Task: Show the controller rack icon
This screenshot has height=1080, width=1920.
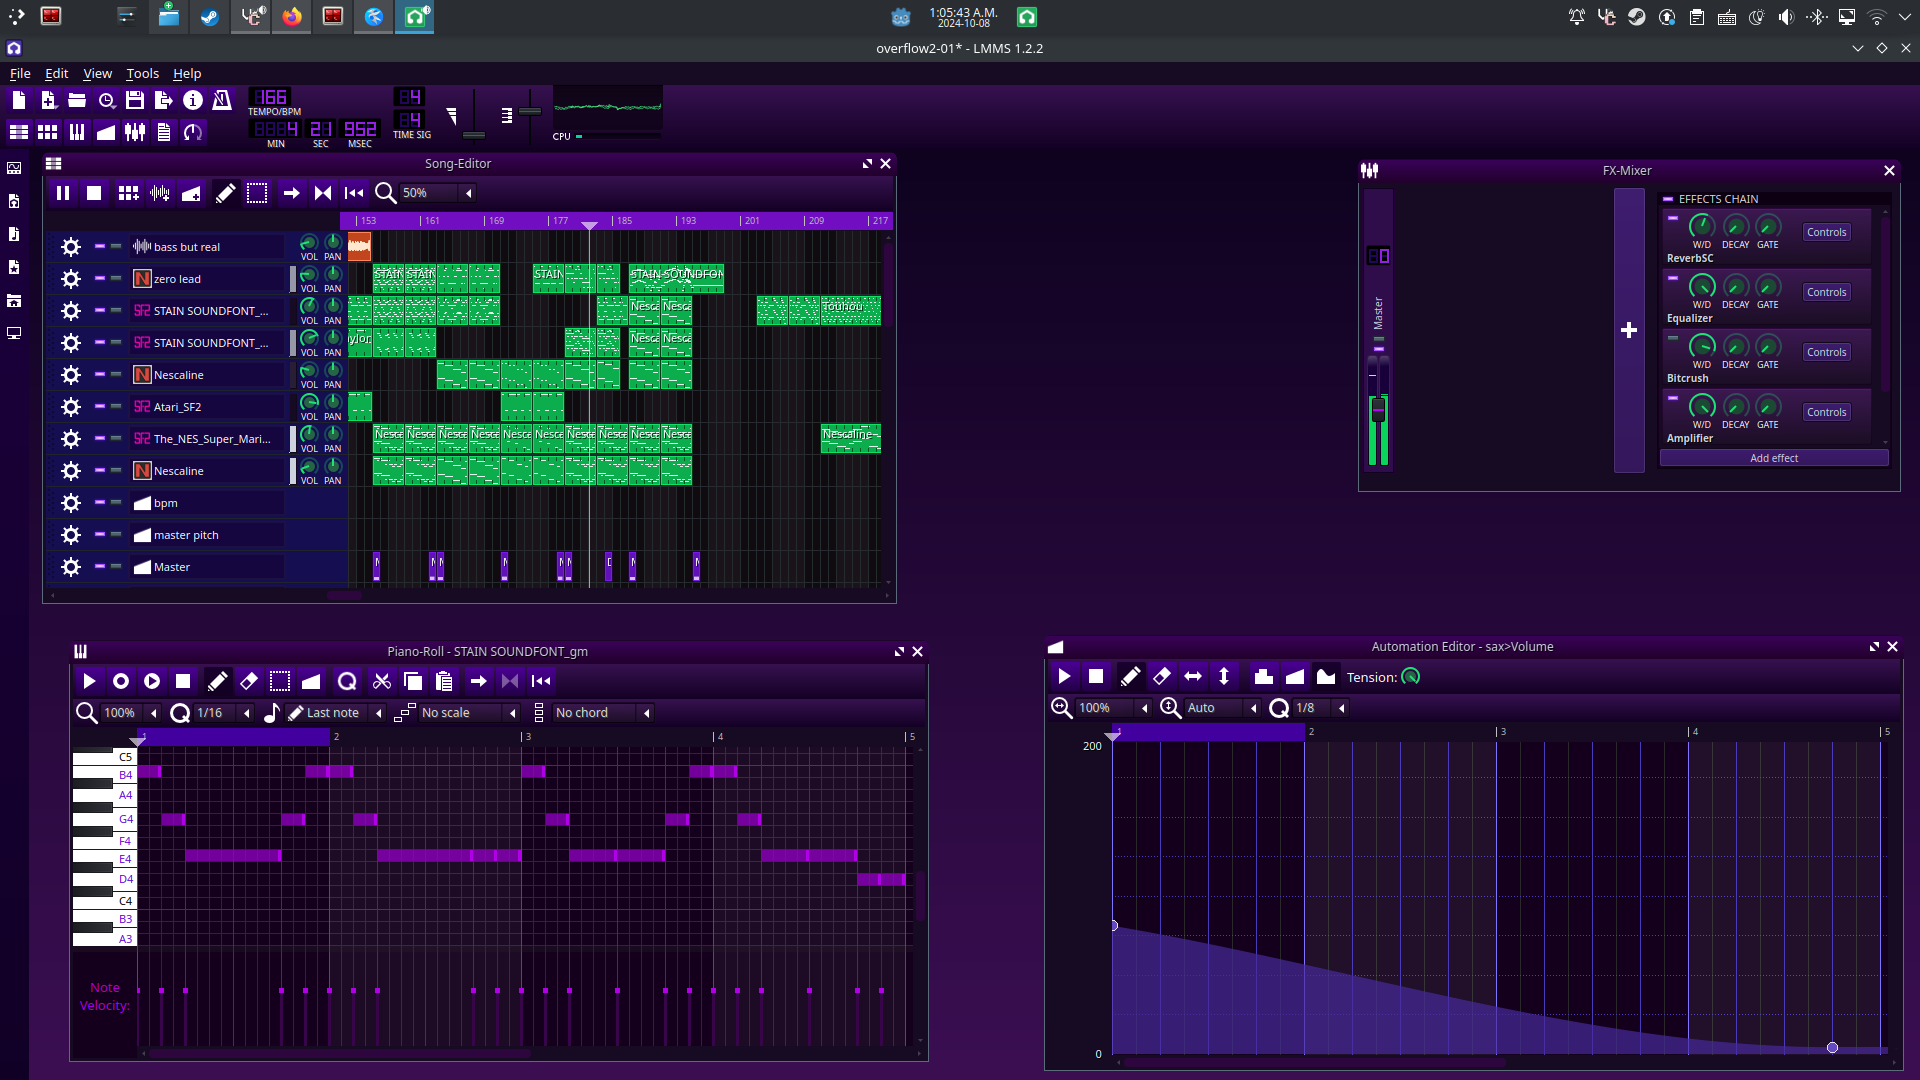Action: (193, 132)
